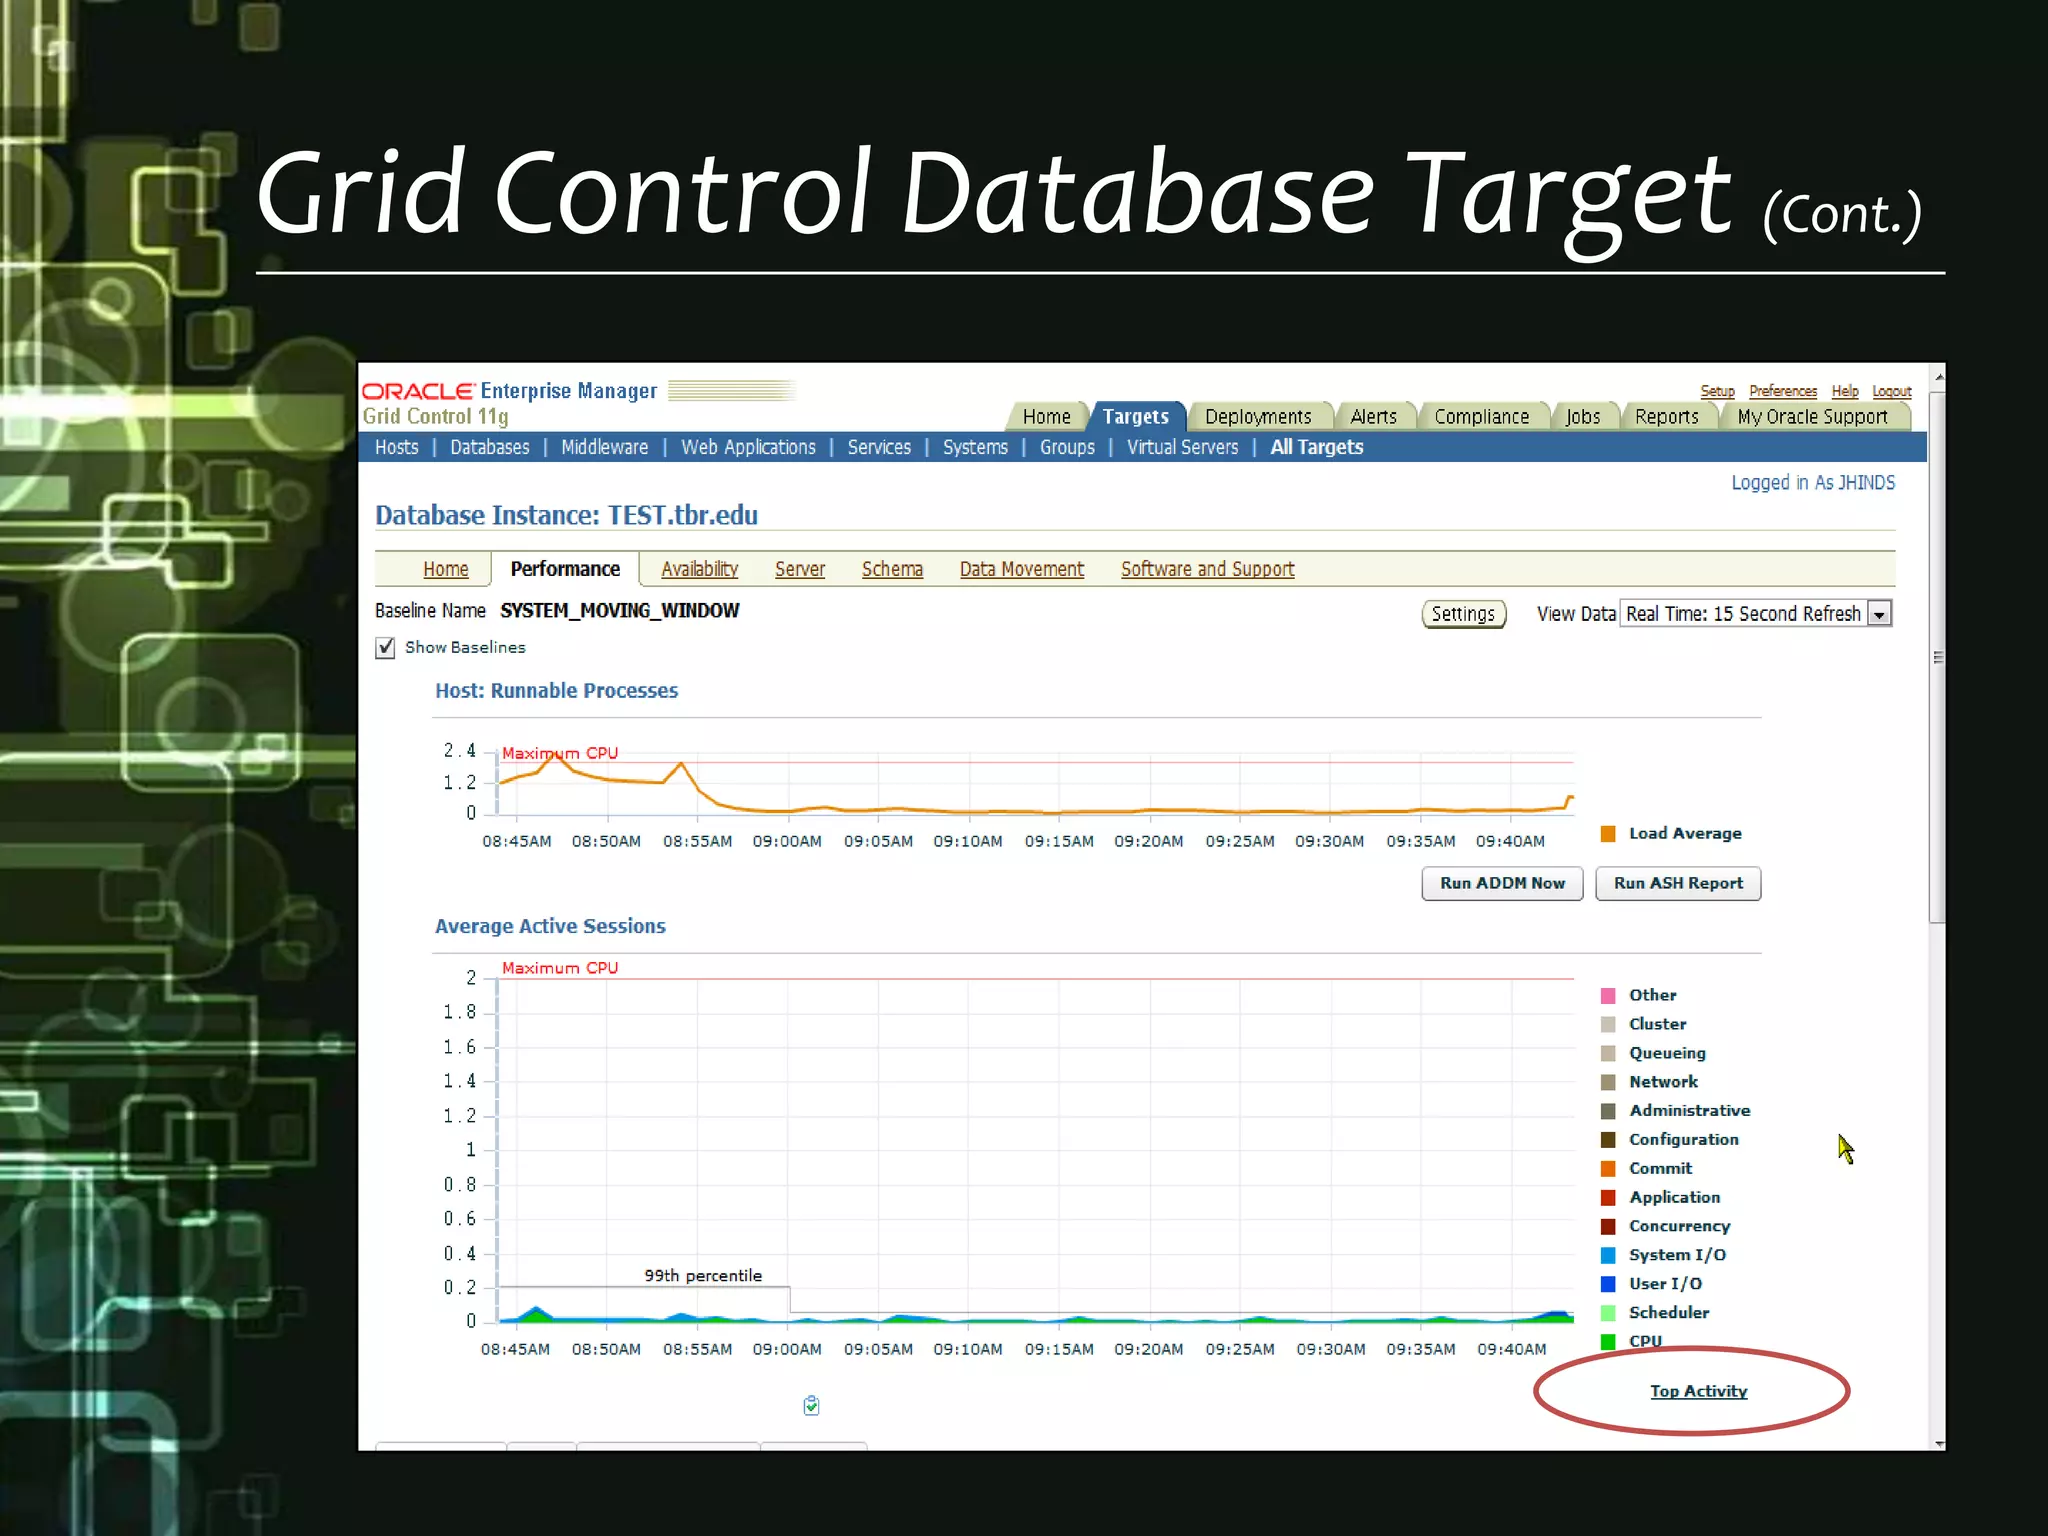Viewport: 2048px width, 1536px height.
Task: Click the 99th percentile chart label
Action: pyautogui.click(x=702, y=1276)
